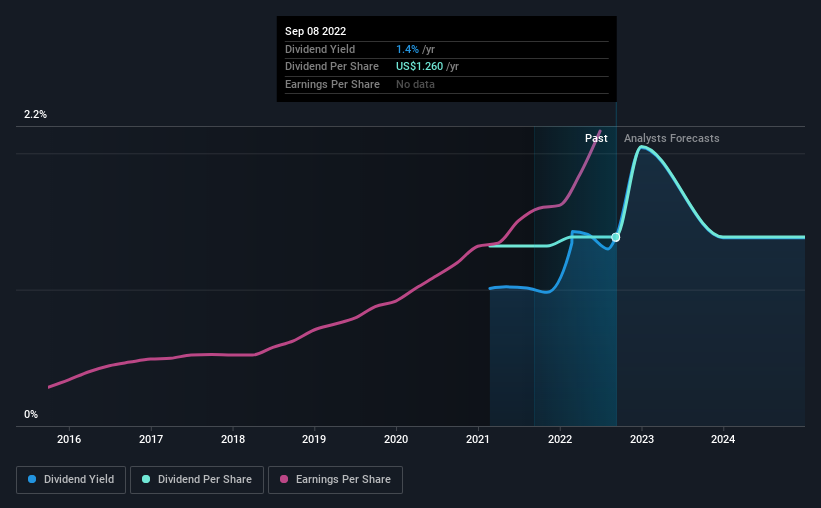Viewport: 821px width, 508px height.
Task: Click the Past label on chart
Action: click(x=596, y=138)
